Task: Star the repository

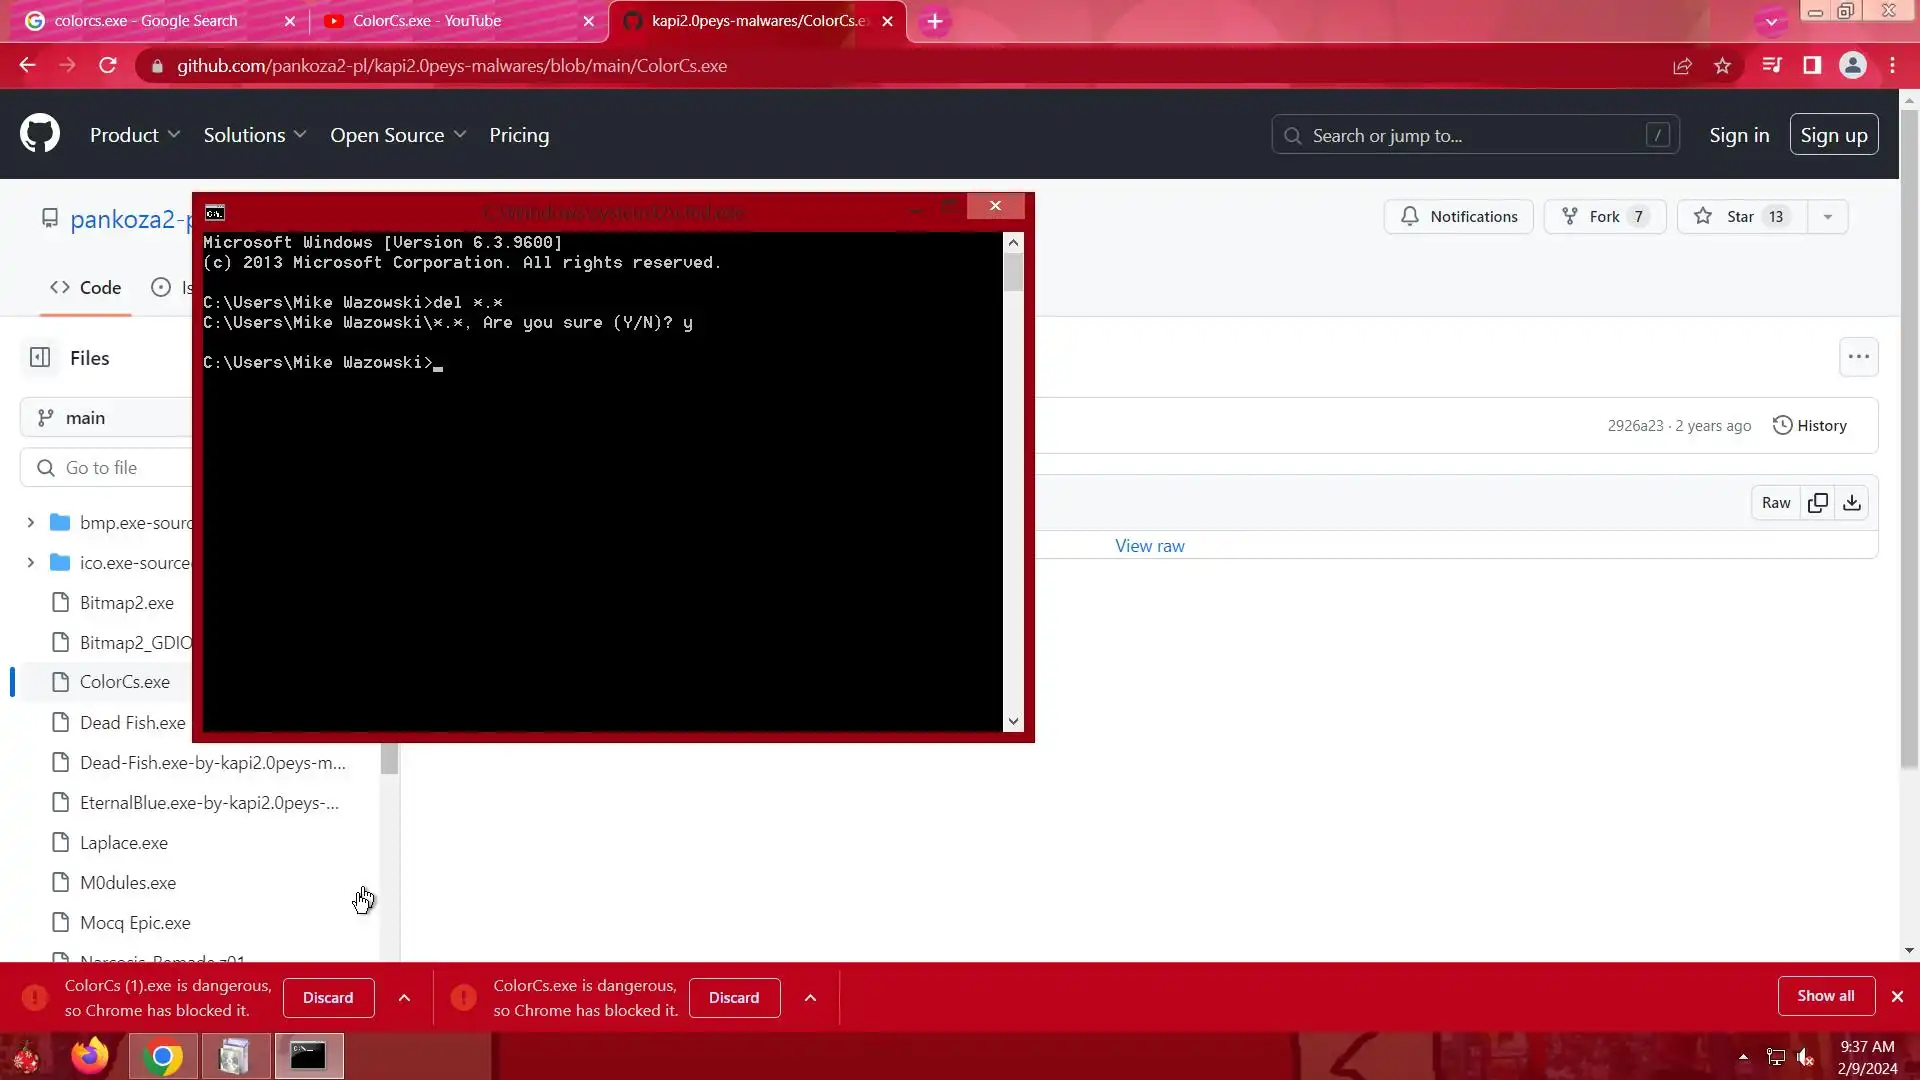Action: (x=1740, y=217)
